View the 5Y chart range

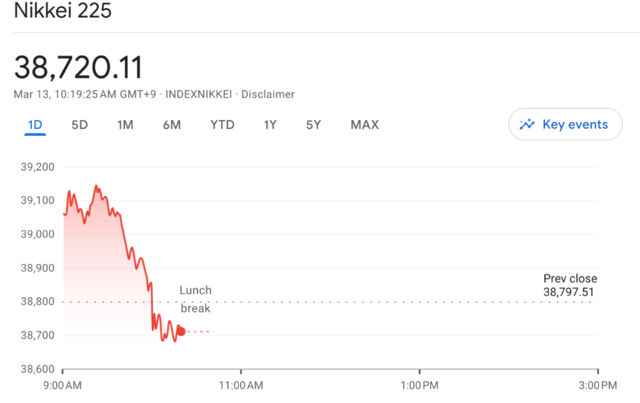(x=314, y=125)
